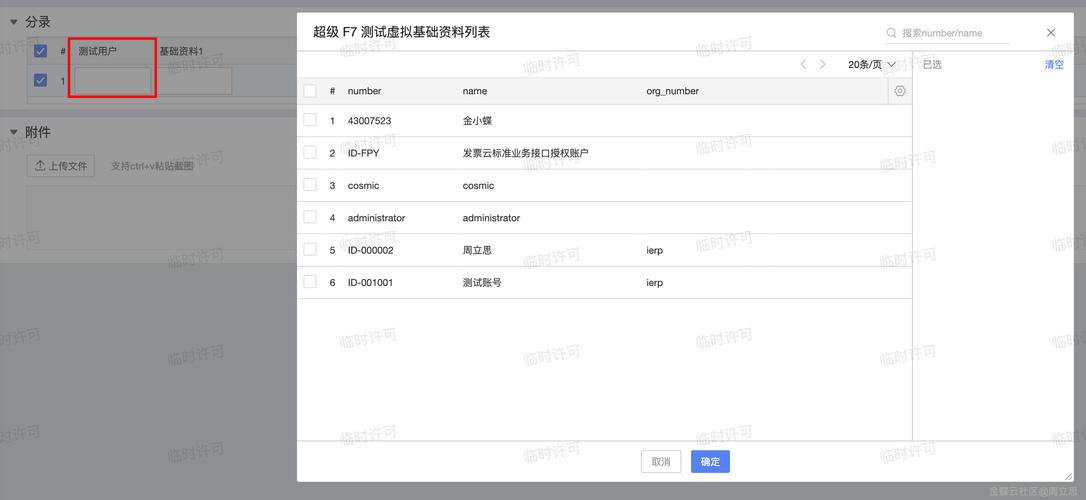Sort by the number column header
The height and width of the screenshot is (500, 1086).
tap(364, 91)
